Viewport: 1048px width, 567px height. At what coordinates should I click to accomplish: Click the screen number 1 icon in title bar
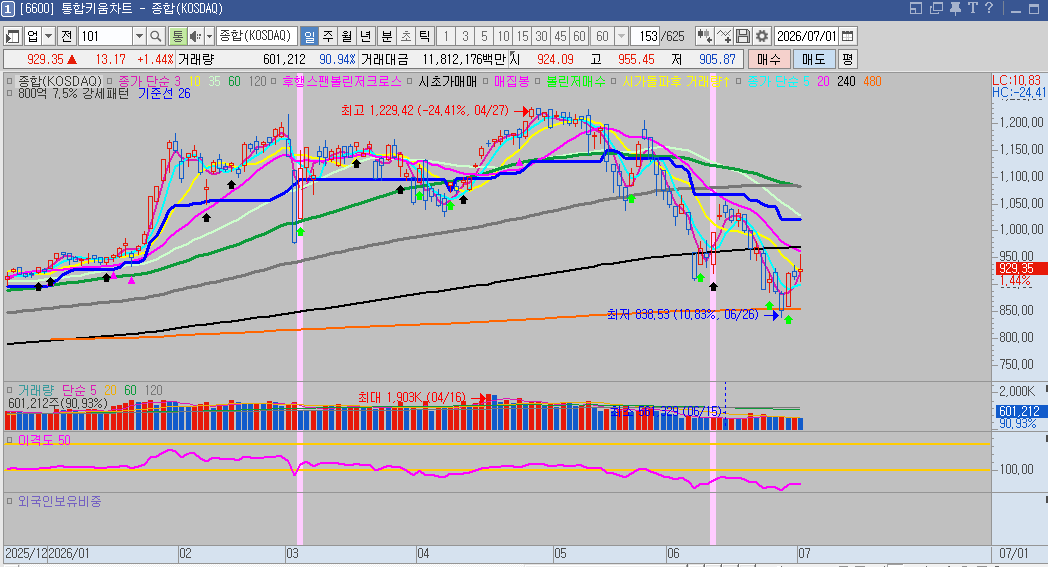tap(8, 9)
